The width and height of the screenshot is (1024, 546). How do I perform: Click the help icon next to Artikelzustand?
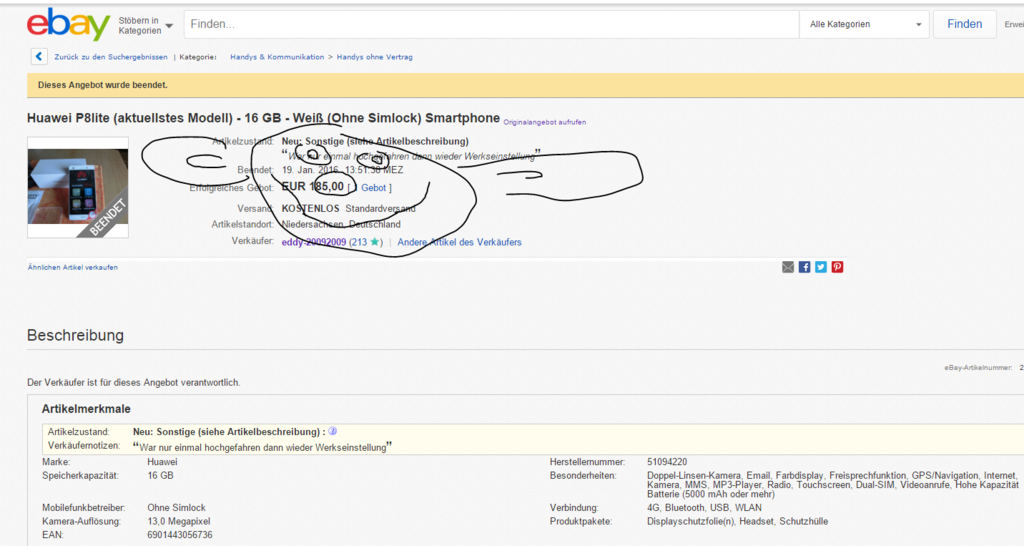point(332,431)
